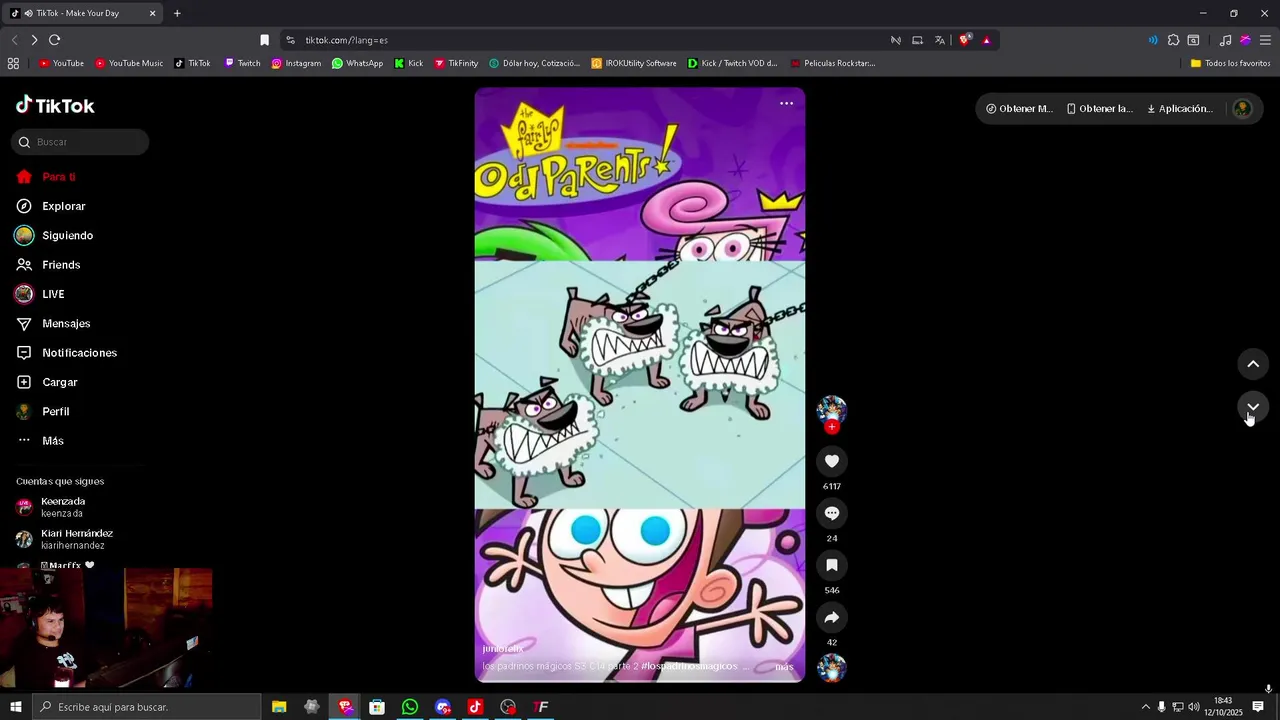
Task: Open Microsoft Store from the taskbar
Action: 377,707
